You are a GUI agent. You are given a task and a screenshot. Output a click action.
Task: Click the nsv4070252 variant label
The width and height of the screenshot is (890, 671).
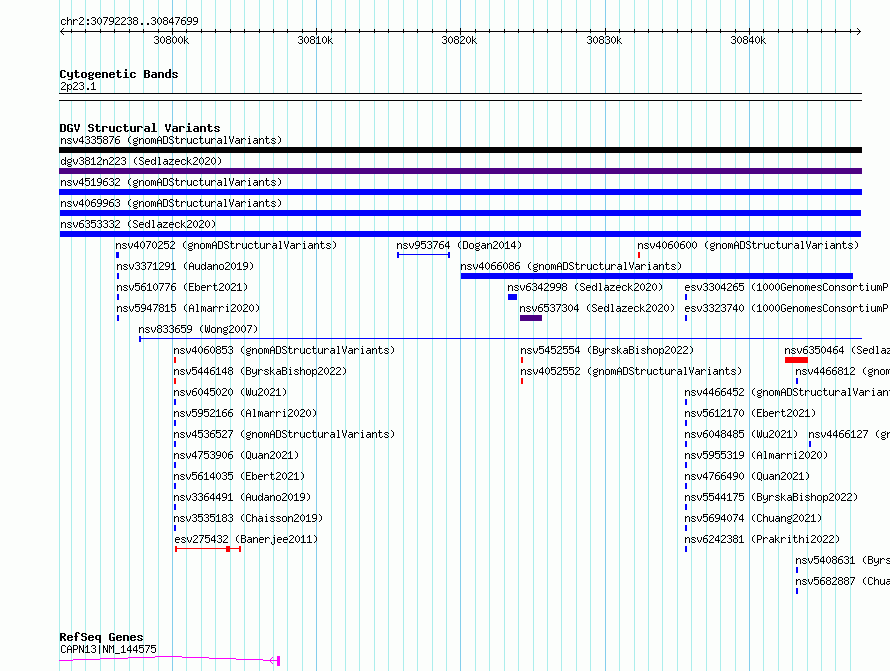pyautogui.click(x=226, y=245)
